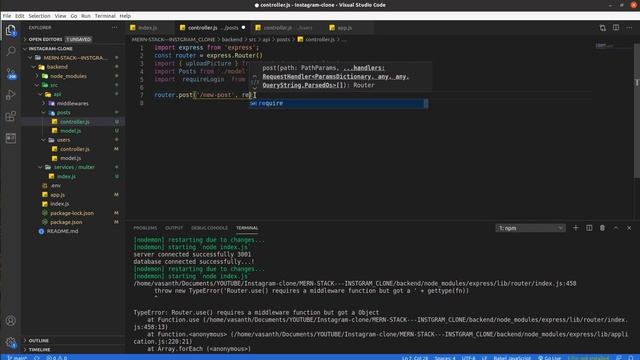Select the Terminal panel tab

(247, 228)
